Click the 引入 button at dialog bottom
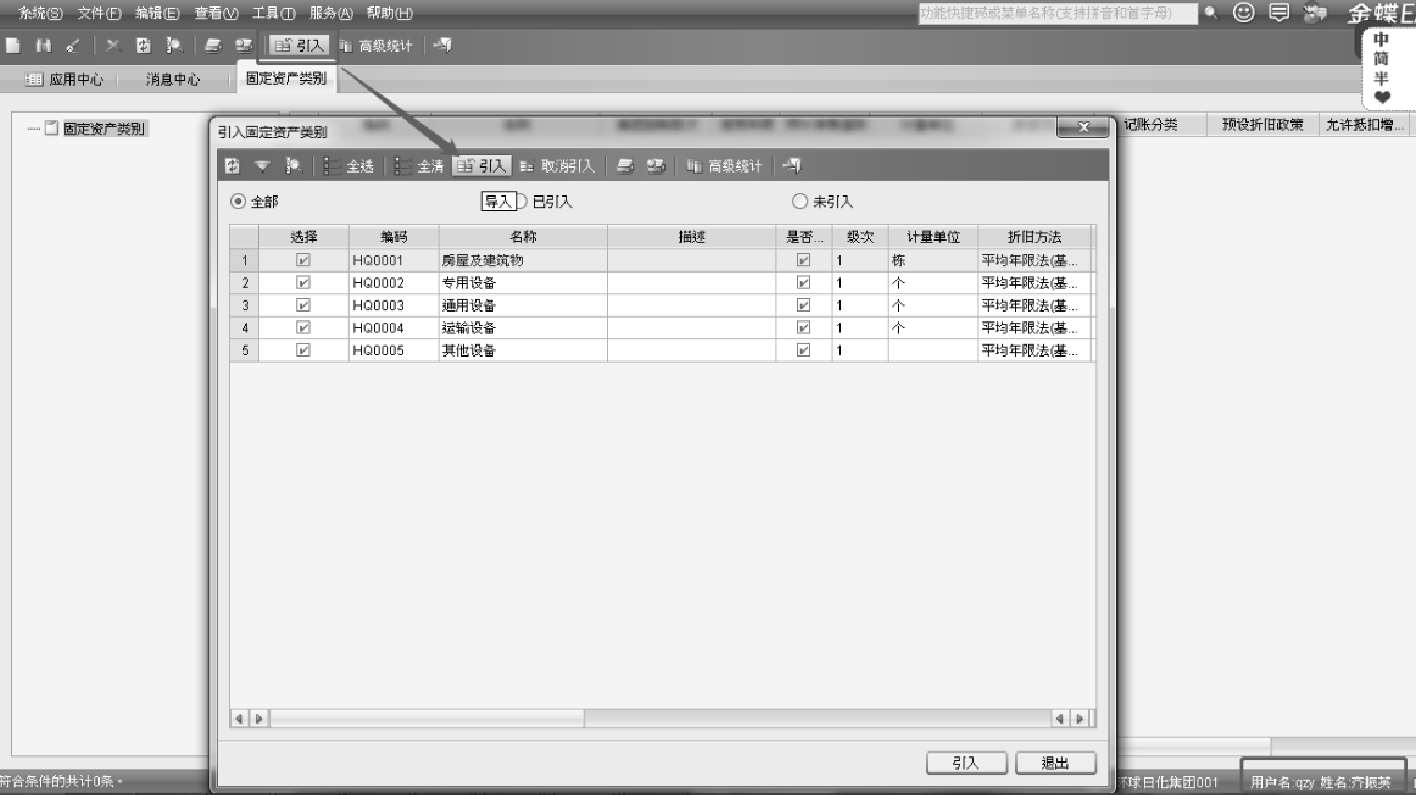This screenshot has height=795, width=1417. tap(966, 763)
